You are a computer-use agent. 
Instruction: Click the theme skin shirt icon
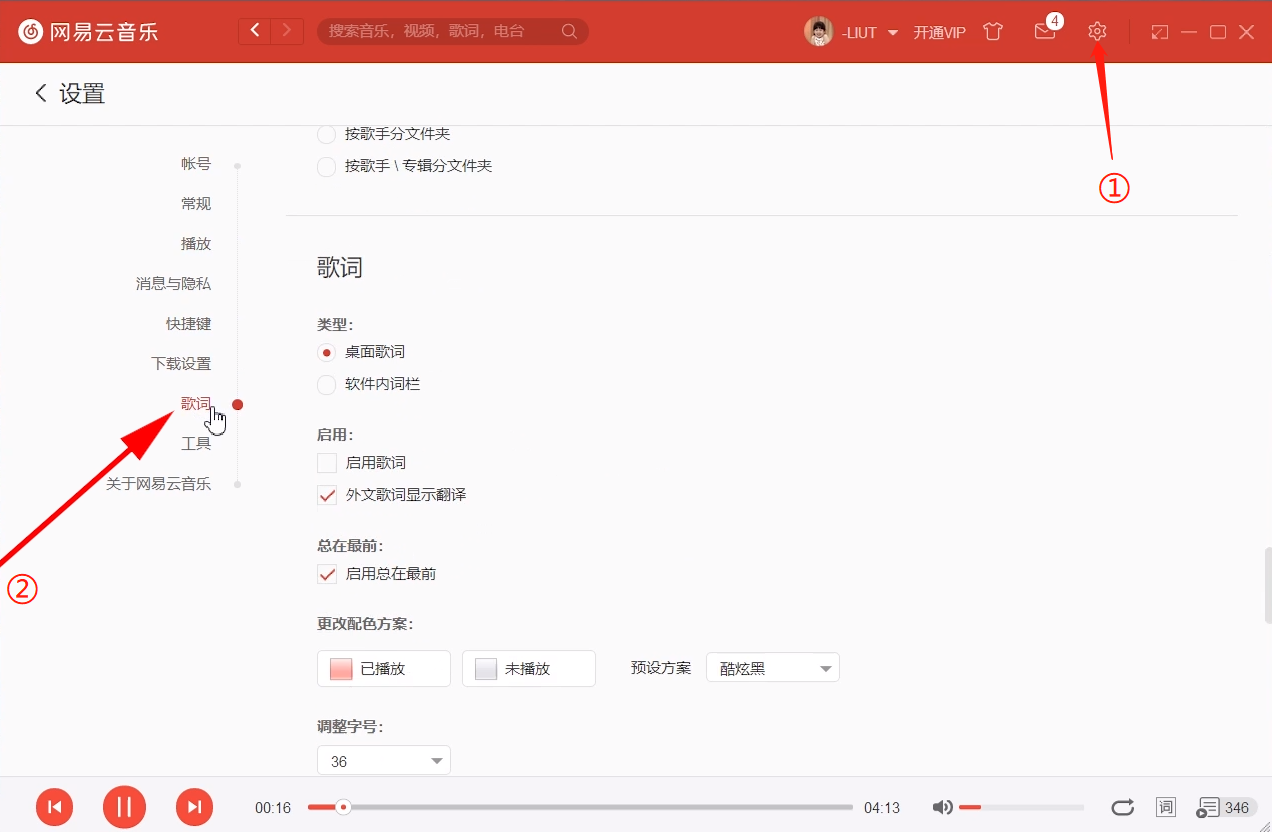[x=993, y=32]
